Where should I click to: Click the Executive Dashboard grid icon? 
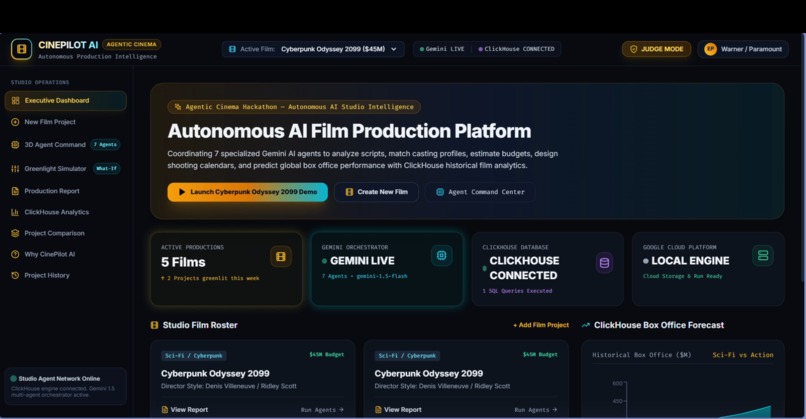point(15,101)
